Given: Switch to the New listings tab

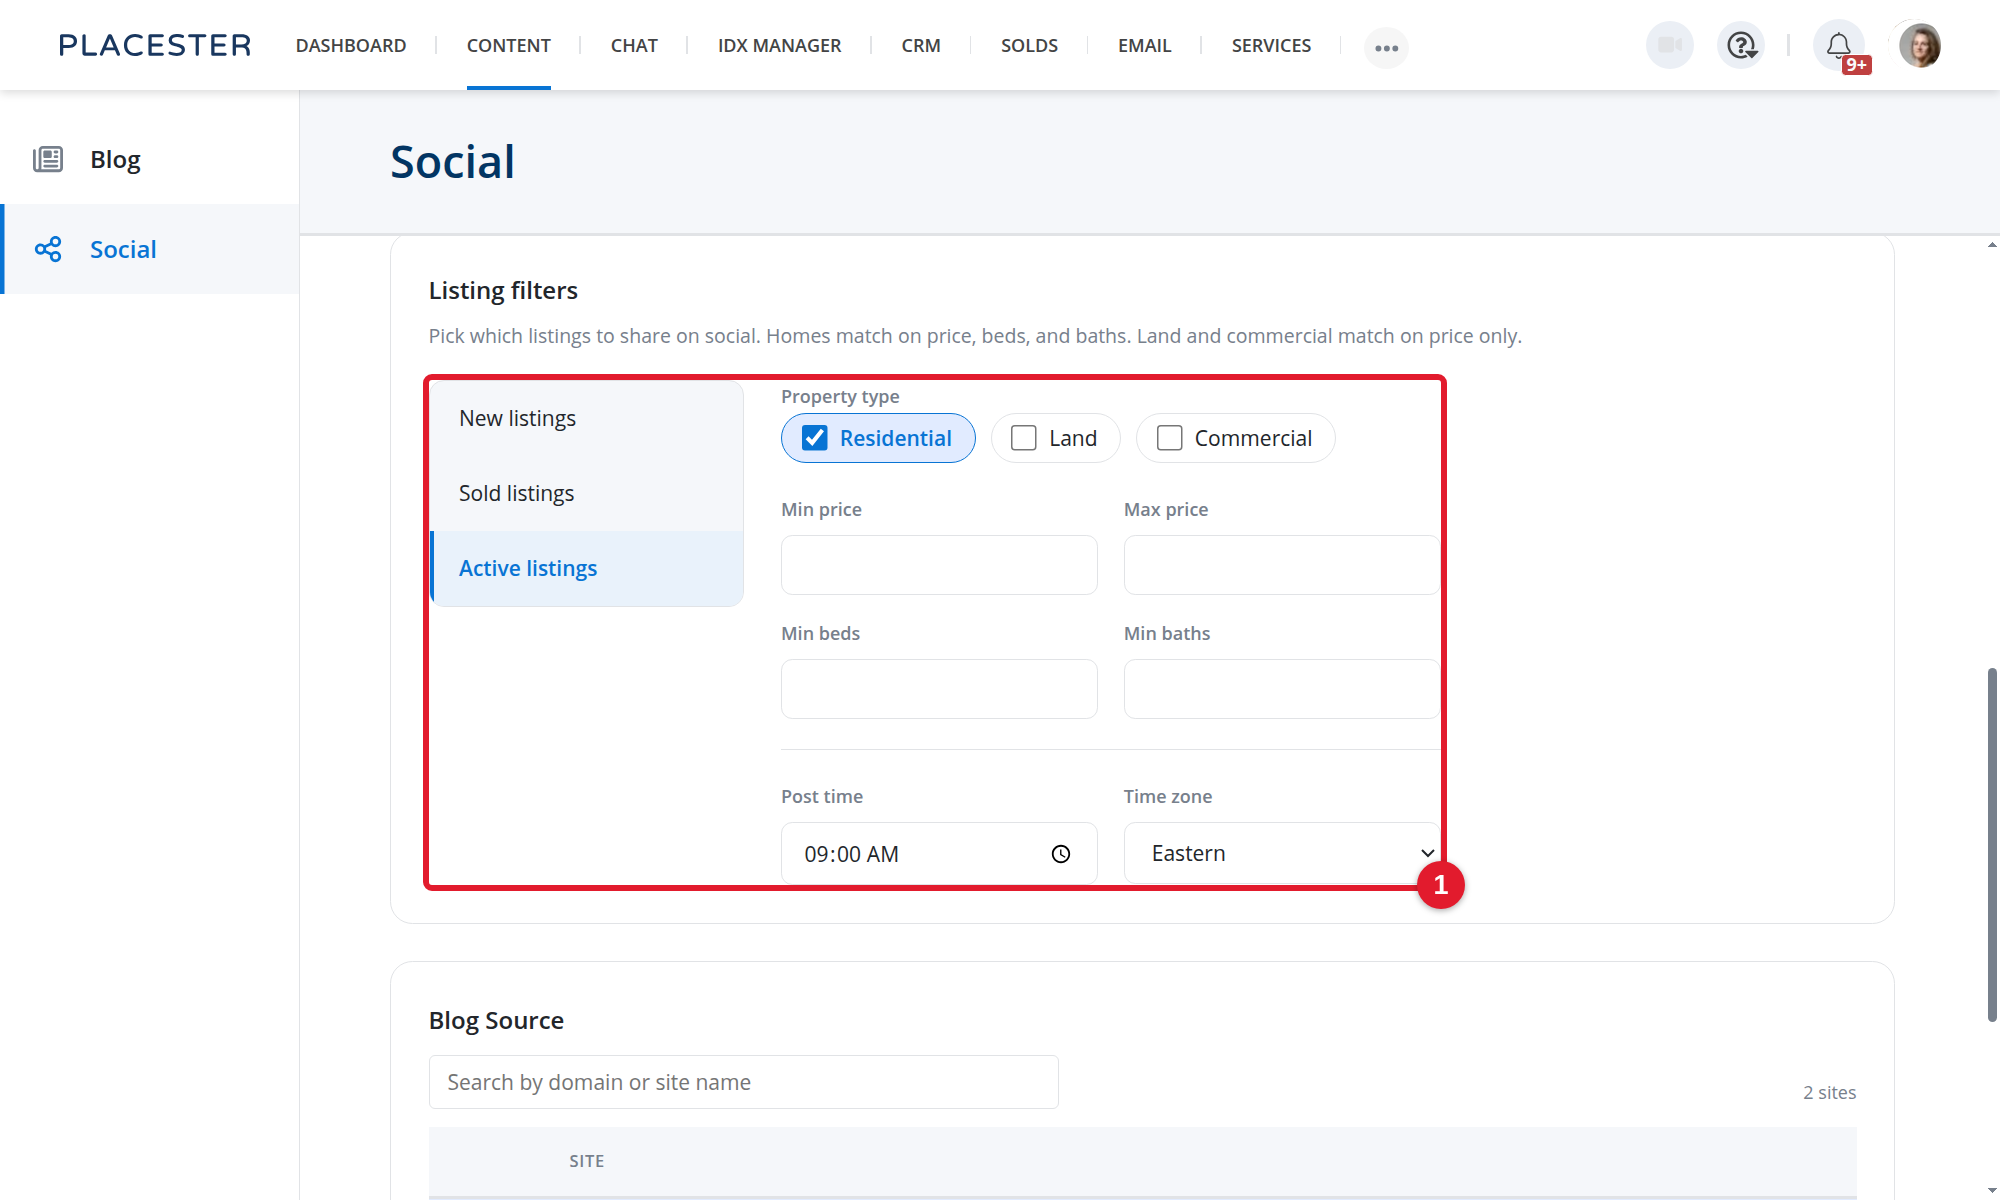Looking at the screenshot, I should click(x=587, y=418).
